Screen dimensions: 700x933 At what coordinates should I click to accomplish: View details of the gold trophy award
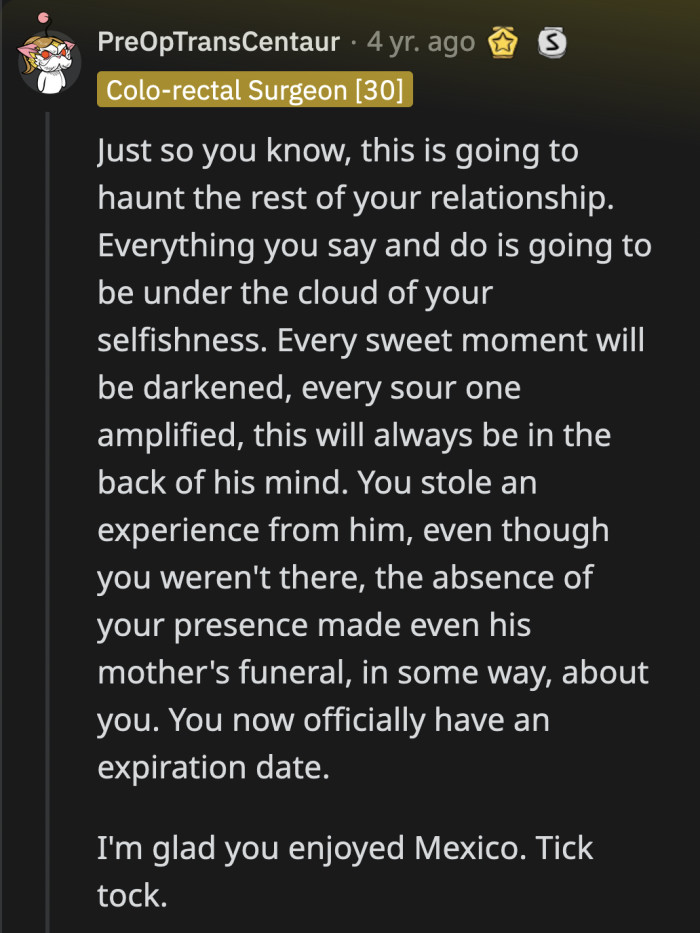(503, 44)
